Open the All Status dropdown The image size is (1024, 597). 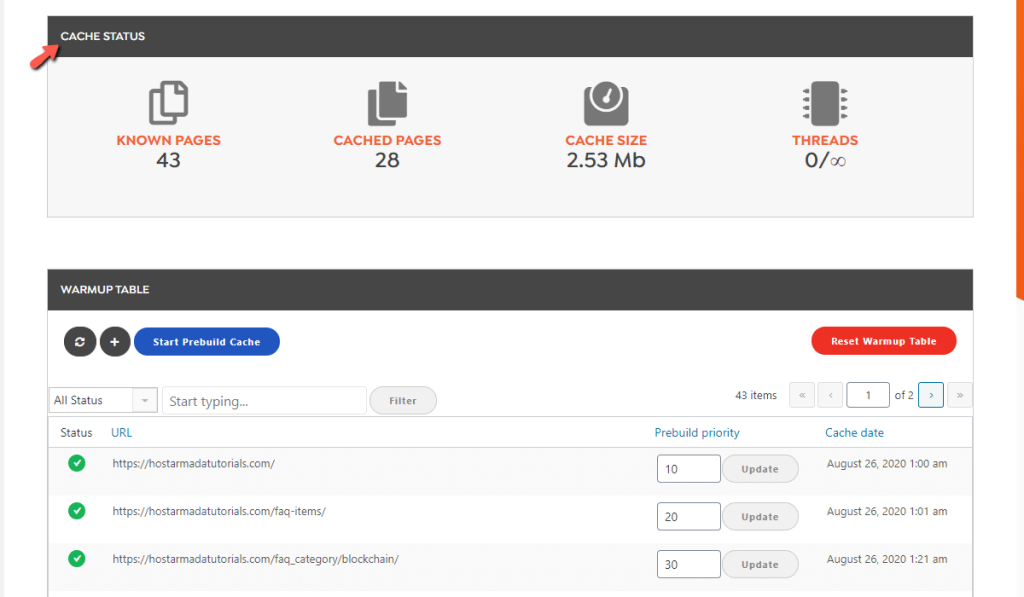click(103, 400)
